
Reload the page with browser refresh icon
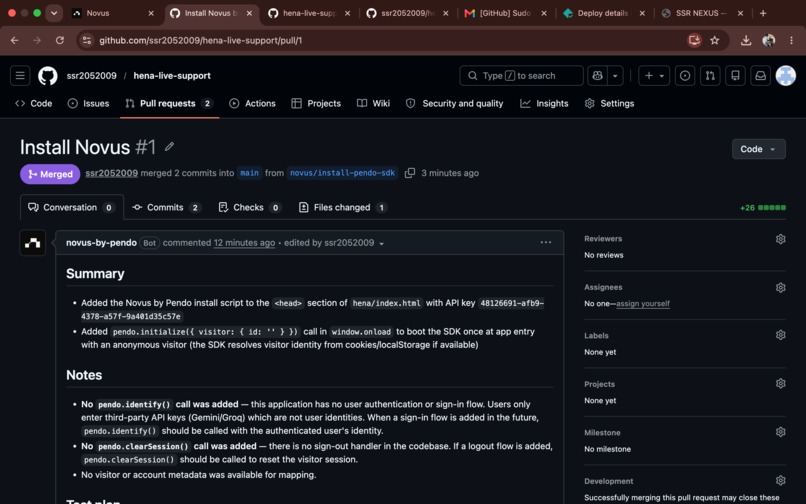60,40
